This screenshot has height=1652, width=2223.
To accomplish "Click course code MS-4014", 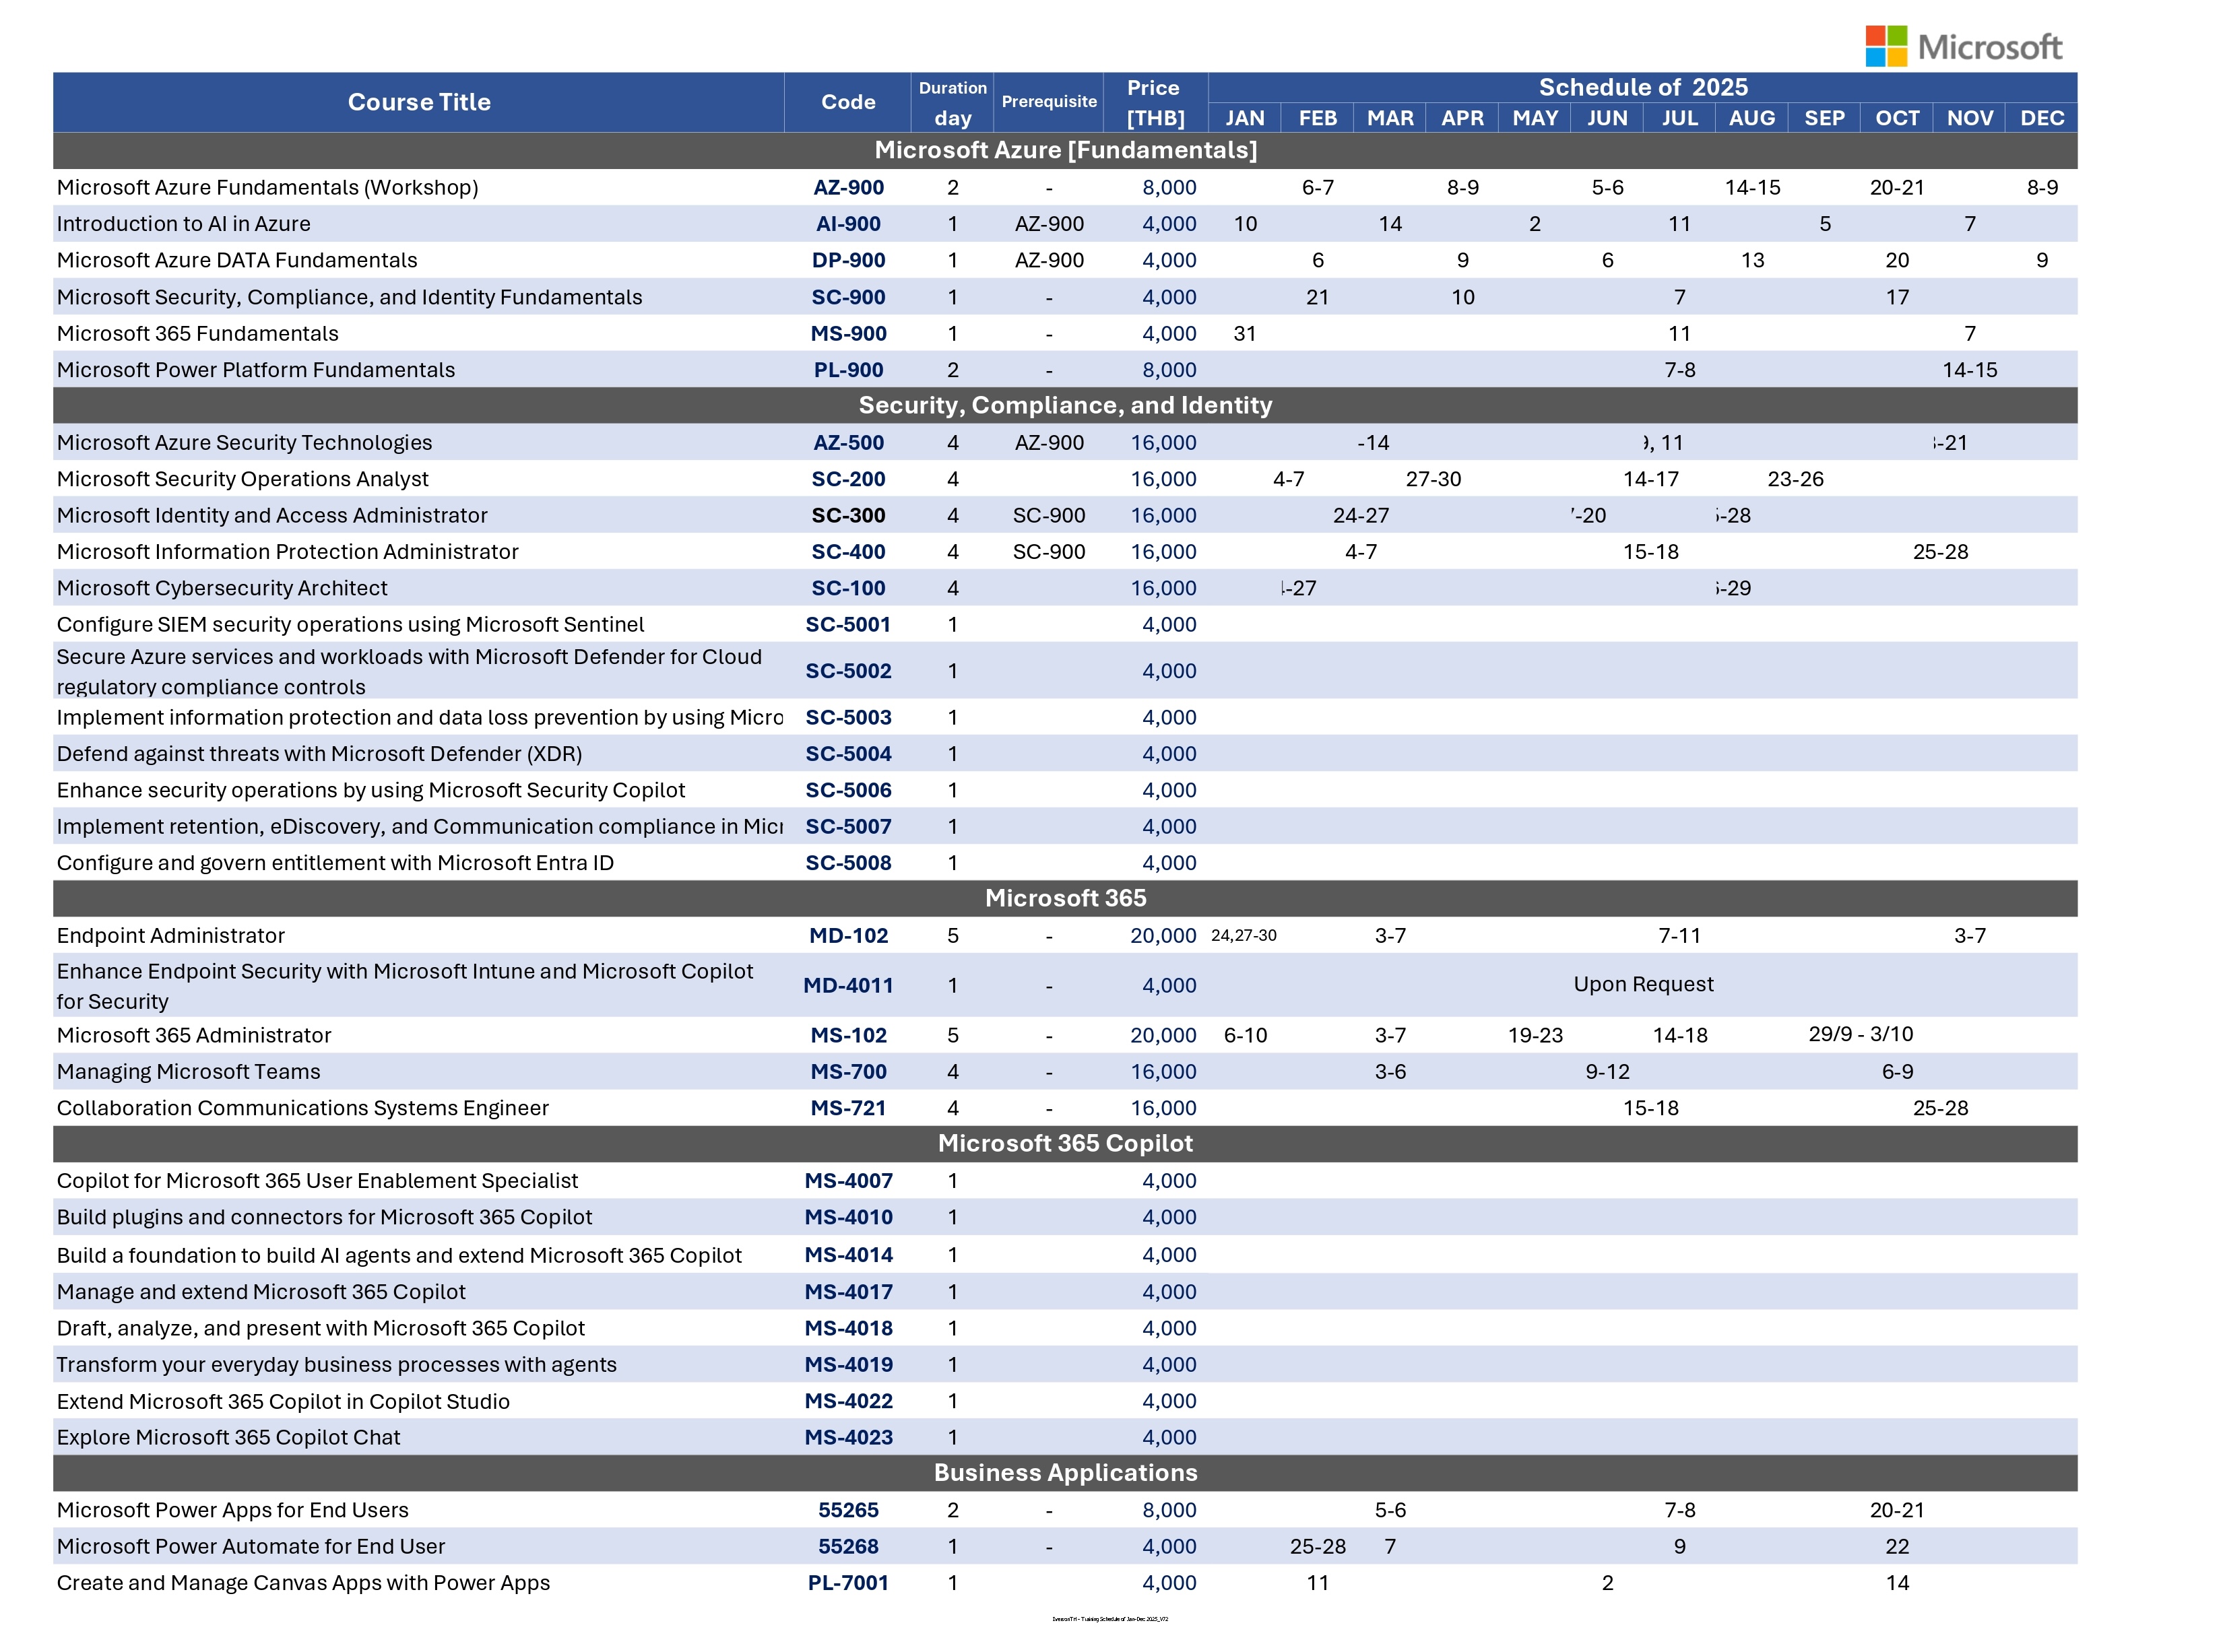I will 848,1255.
